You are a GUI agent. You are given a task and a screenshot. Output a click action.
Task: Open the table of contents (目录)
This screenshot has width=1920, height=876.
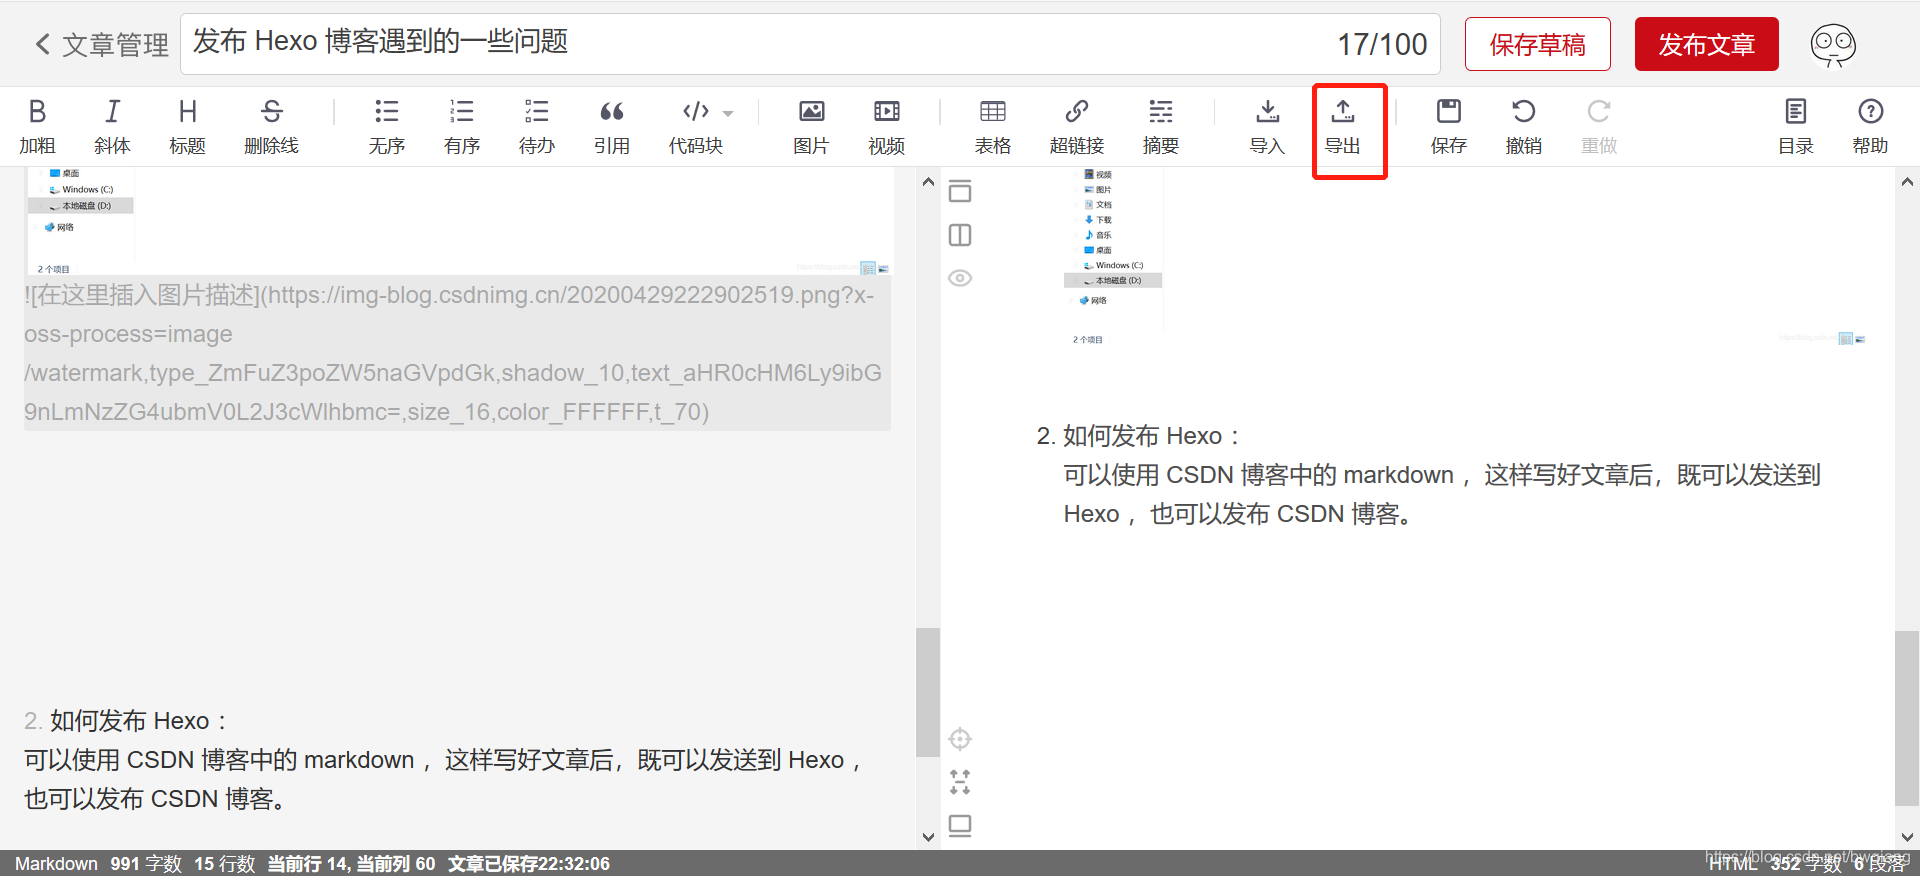click(1795, 126)
